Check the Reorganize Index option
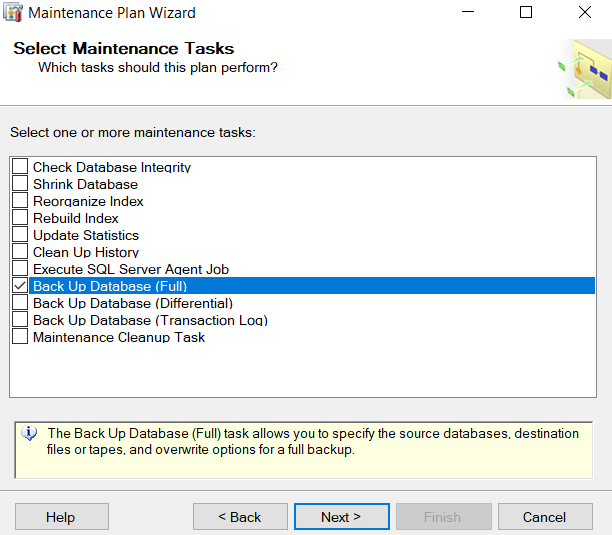This screenshot has width=612, height=535. tap(20, 201)
